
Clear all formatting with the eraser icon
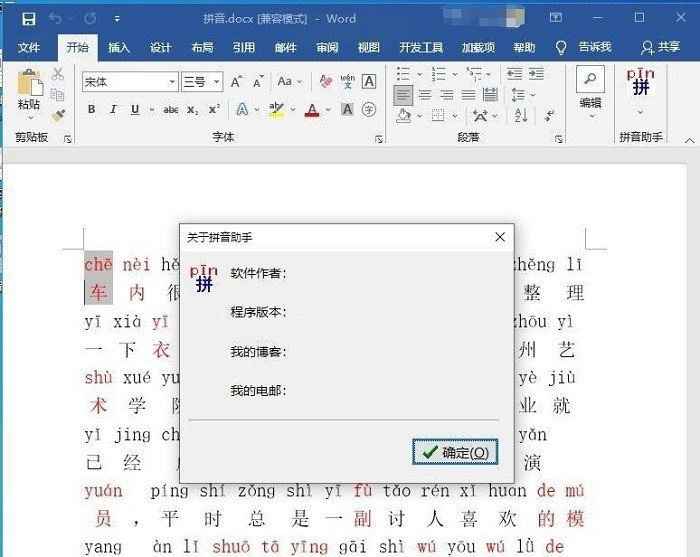[x=326, y=82]
